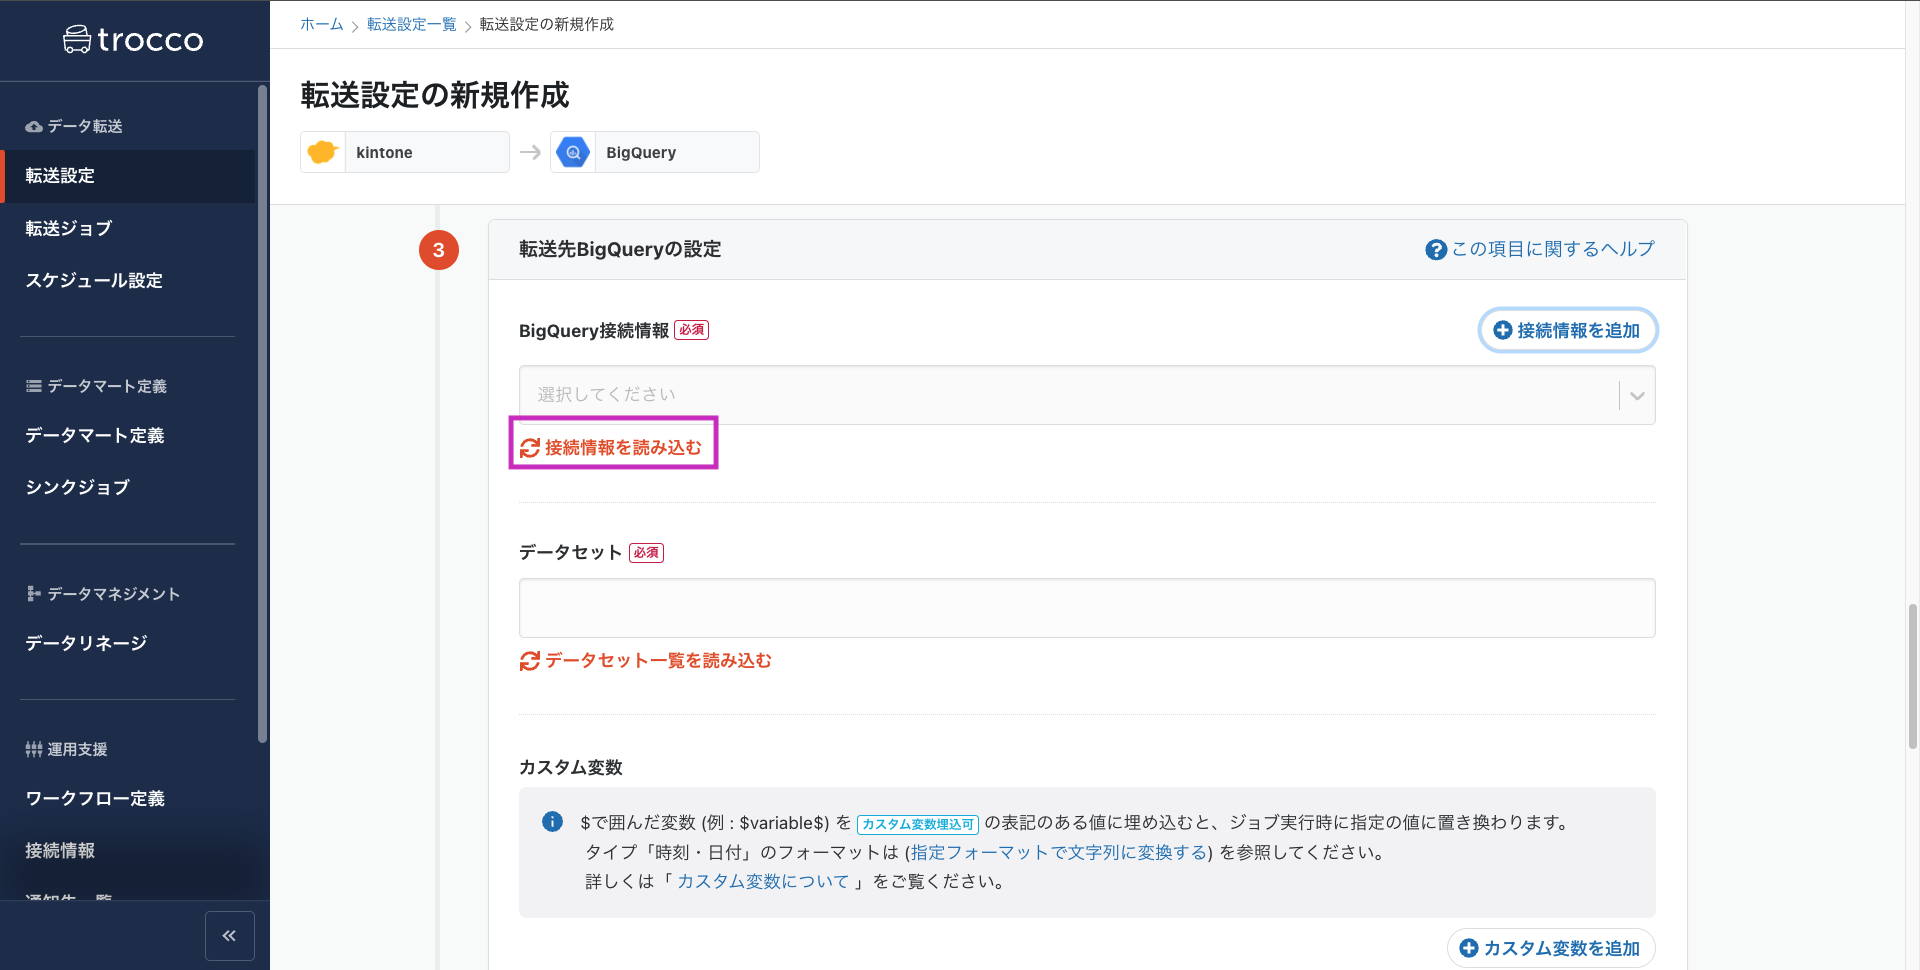Viewport: 1920px width, 970px height.
Task: Click the sidebar scrollbar
Action: (262, 414)
